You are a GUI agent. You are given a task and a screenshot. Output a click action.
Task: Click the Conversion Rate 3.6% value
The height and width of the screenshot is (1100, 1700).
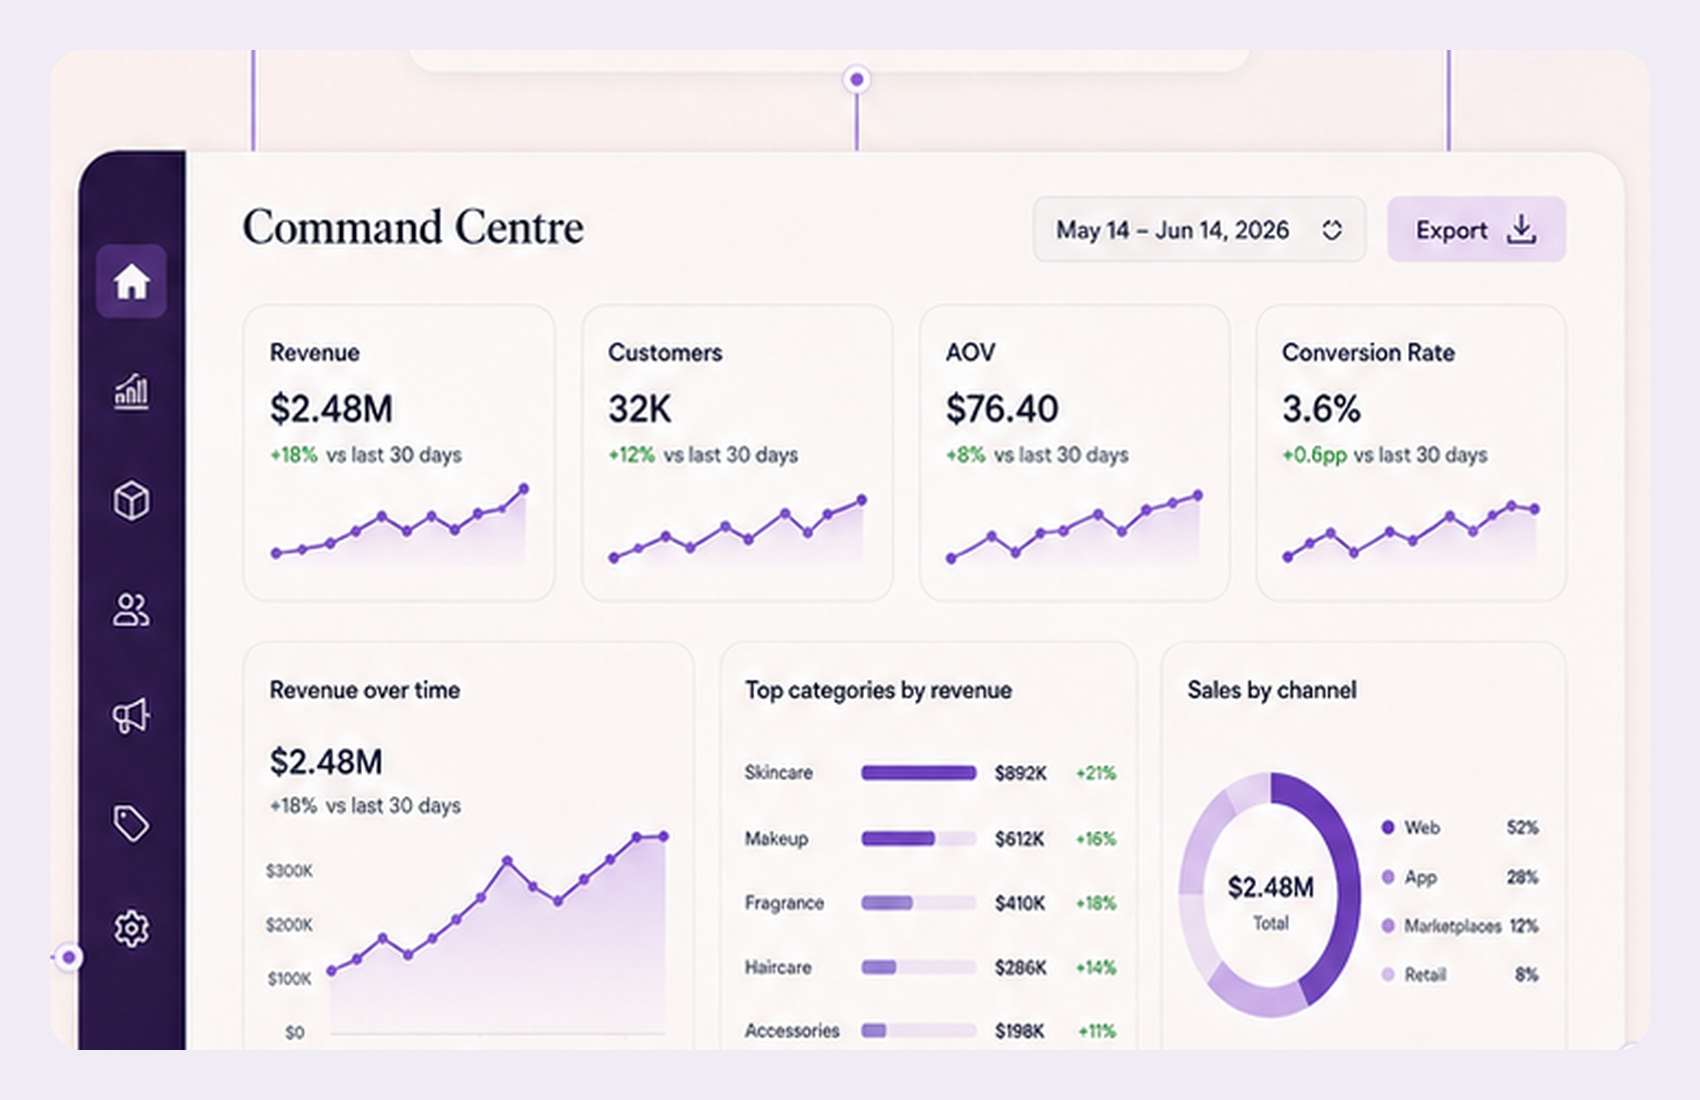tap(1321, 409)
